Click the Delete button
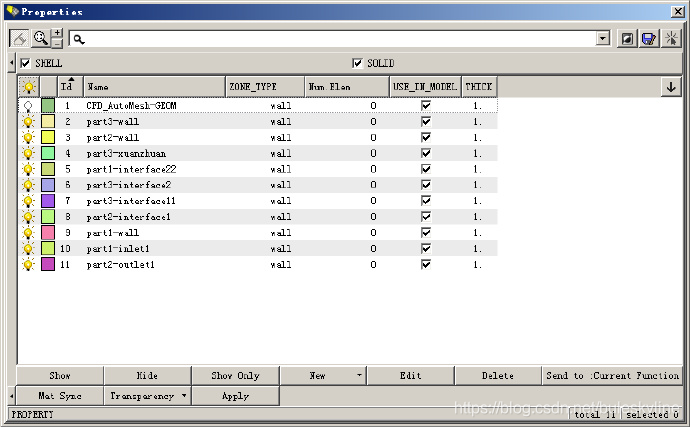Viewport: 690px width, 427px height. tap(497, 376)
